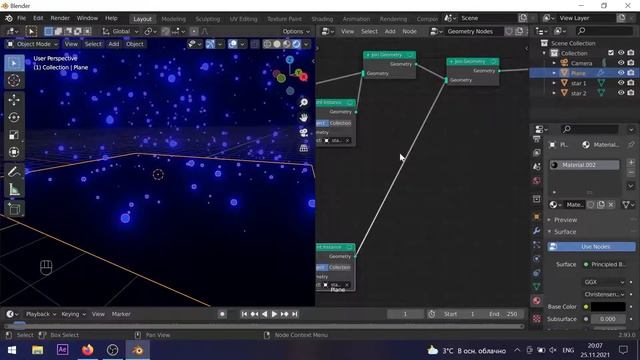Adjust the Subsurface value slider
The image size is (640, 360).
[x=608, y=319]
